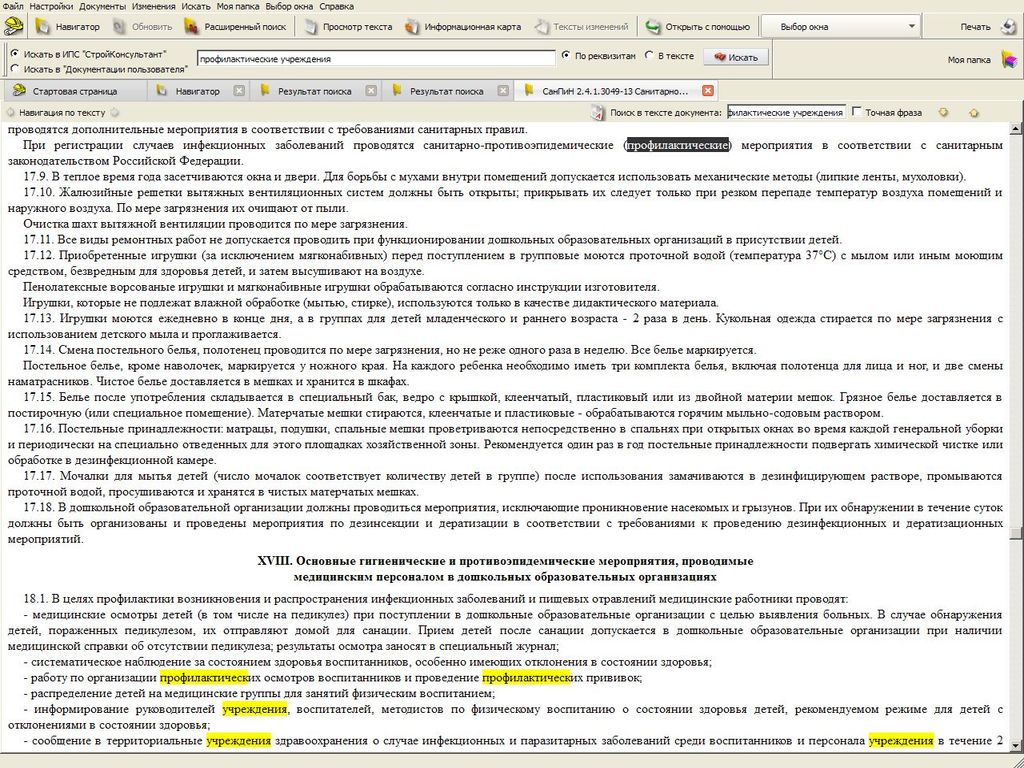The image size is (1024, 768).
Task: Click scrollbar up arrow of document
Action: click(x=1016, y=129)
